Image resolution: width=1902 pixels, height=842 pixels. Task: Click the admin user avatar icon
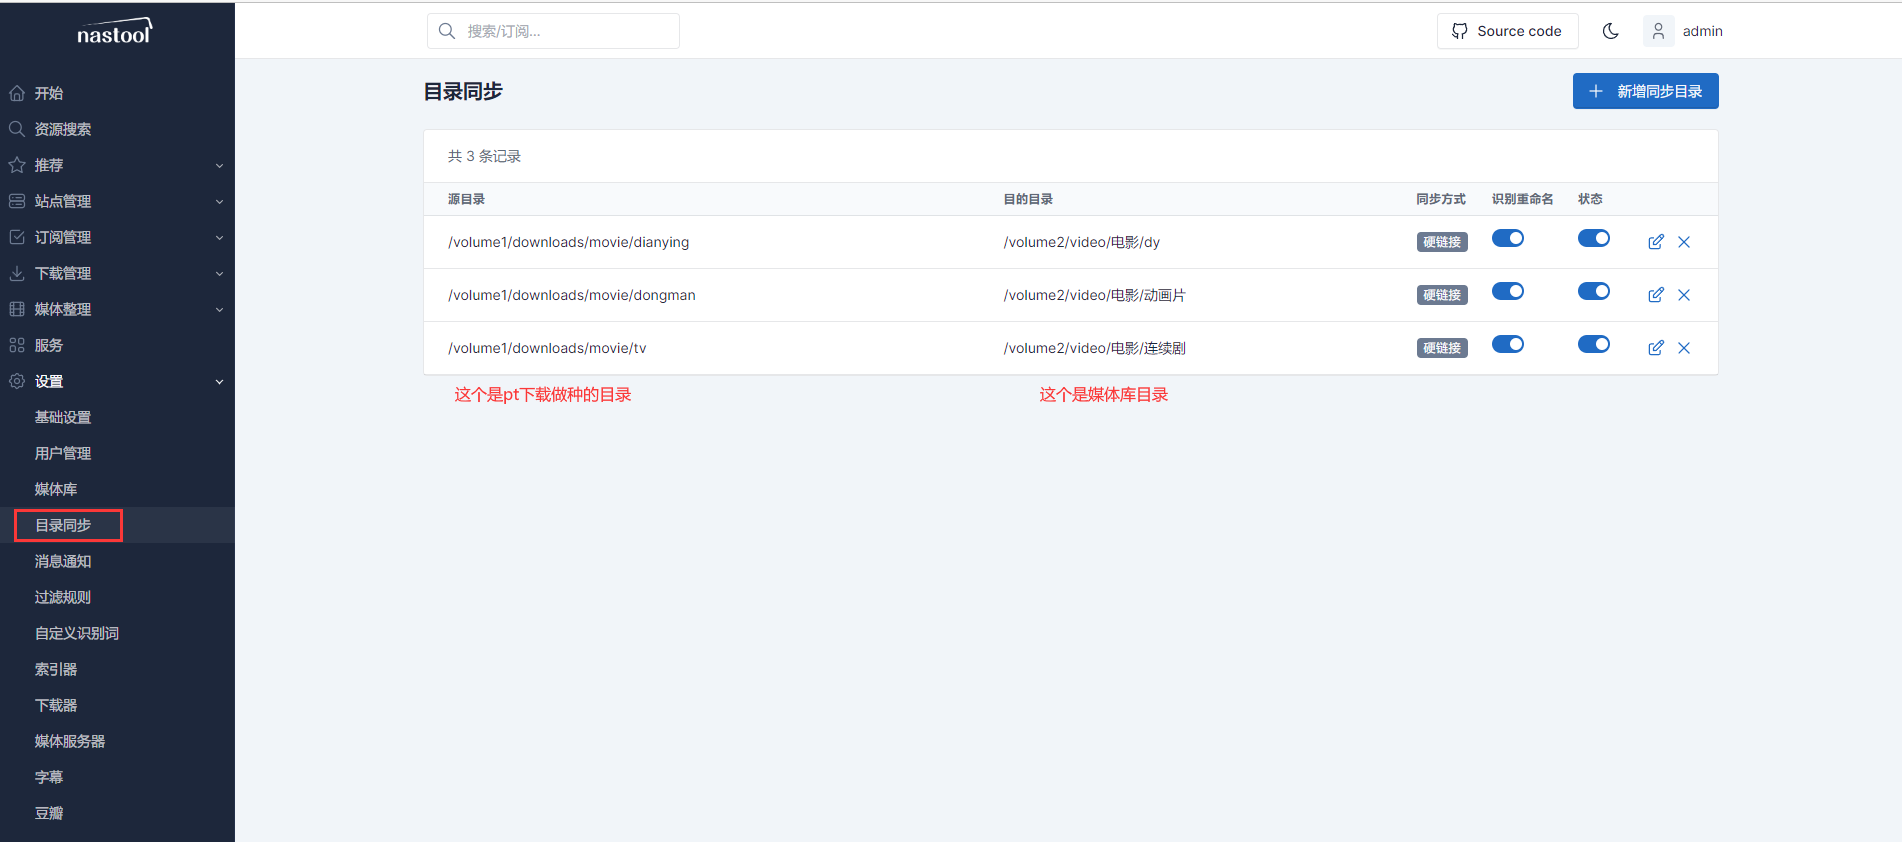pyautogui.click(x=1658, y=31)
